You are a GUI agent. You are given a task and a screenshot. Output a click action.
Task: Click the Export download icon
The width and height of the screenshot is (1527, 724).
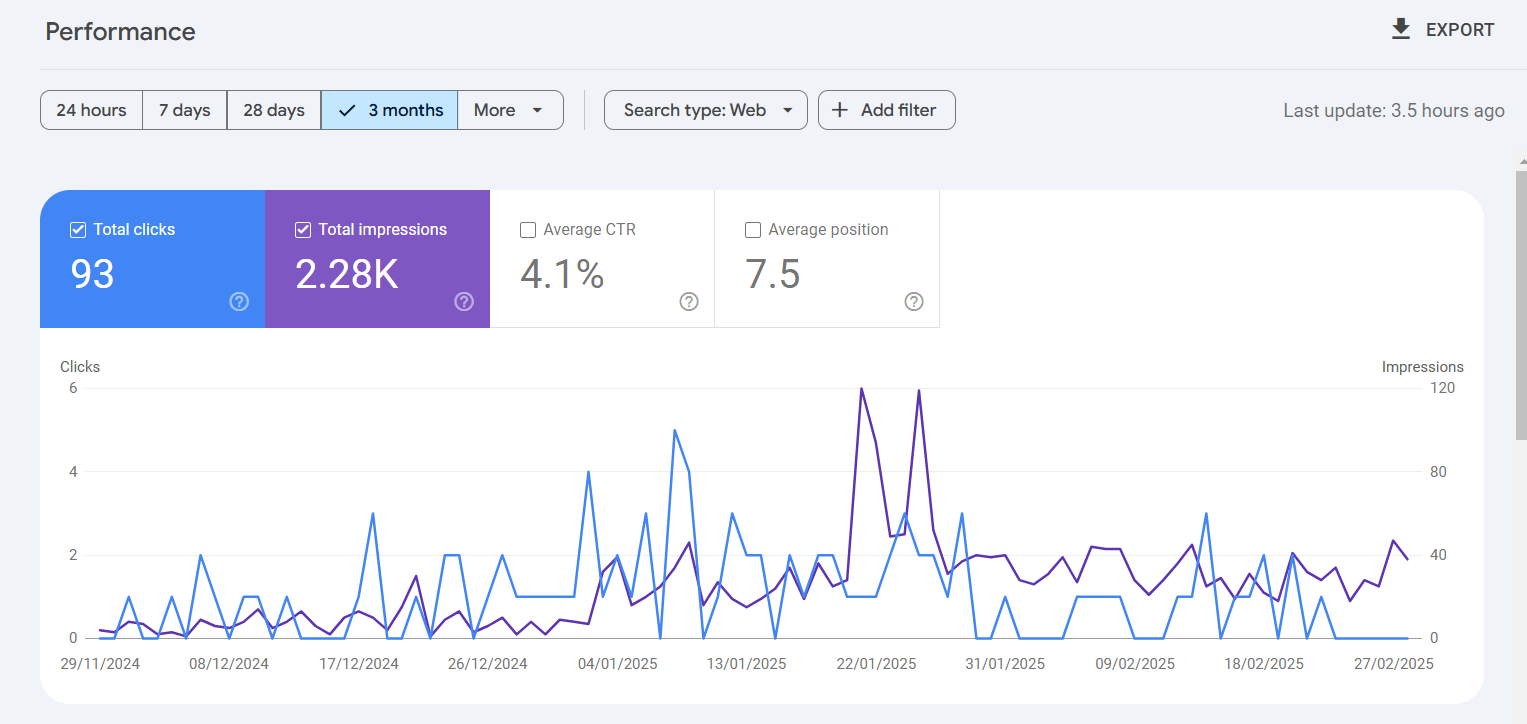tap(1401, 29)
